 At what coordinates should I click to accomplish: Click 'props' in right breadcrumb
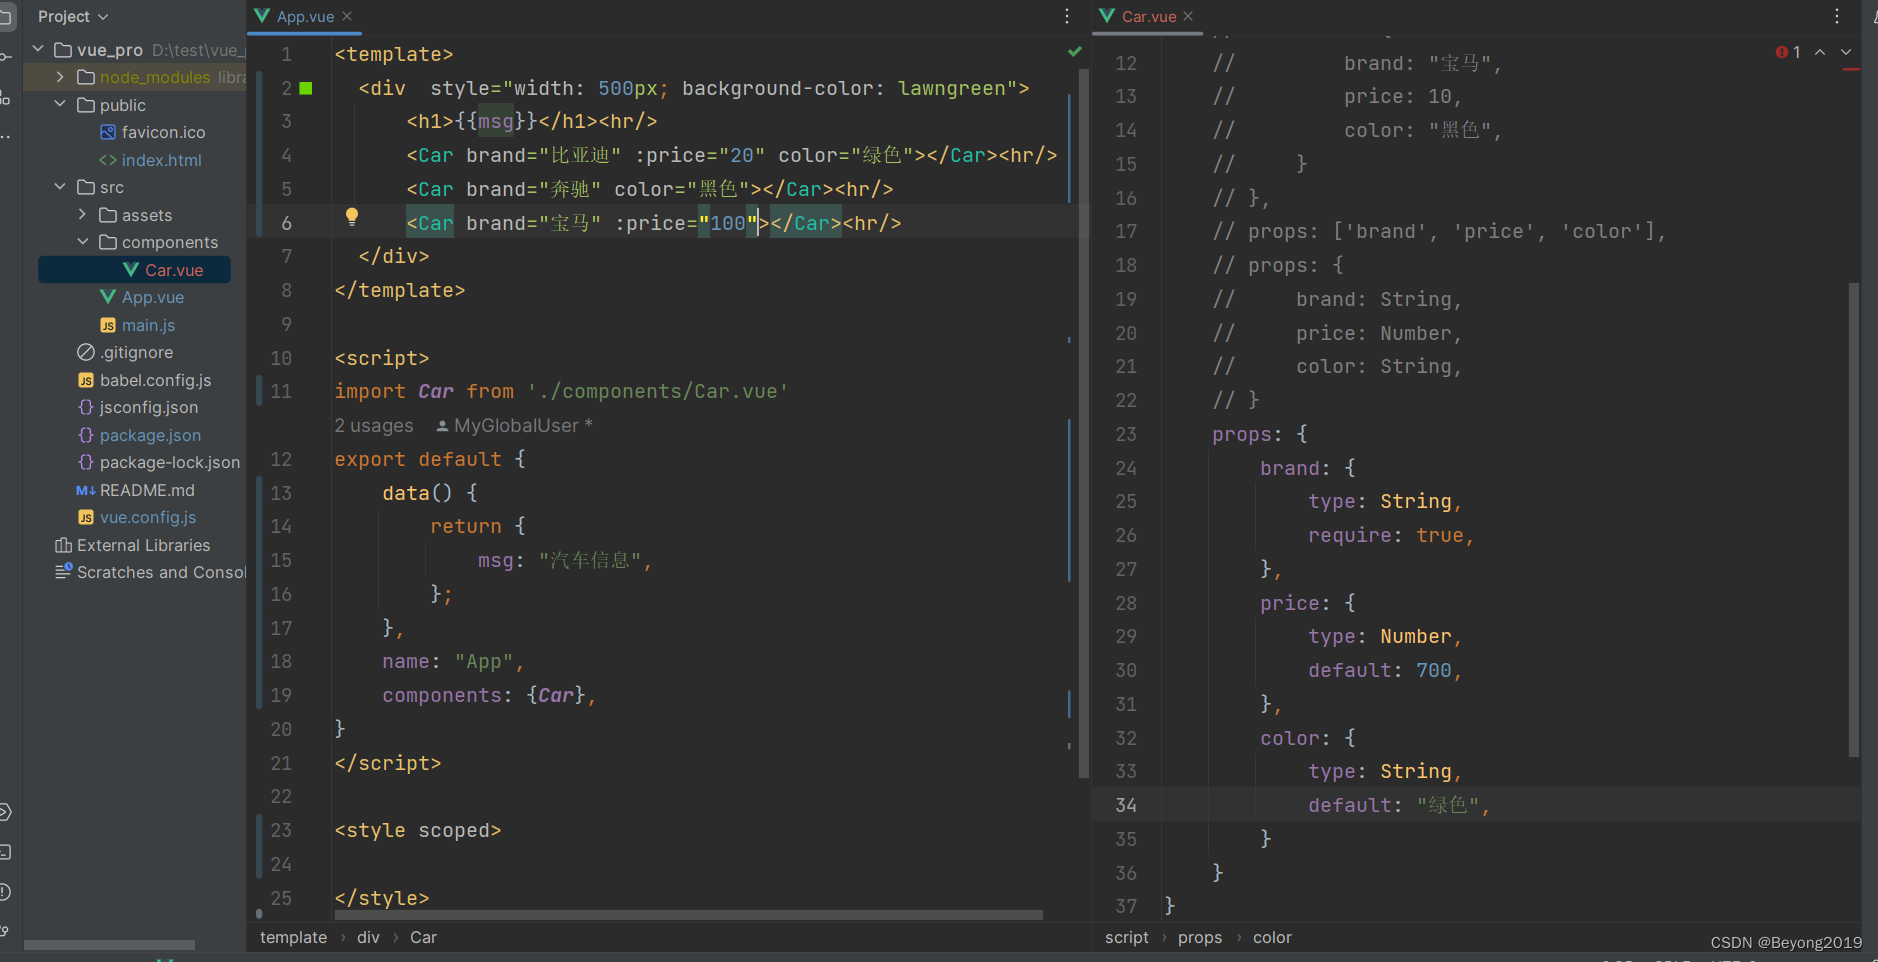point(1200,937)
